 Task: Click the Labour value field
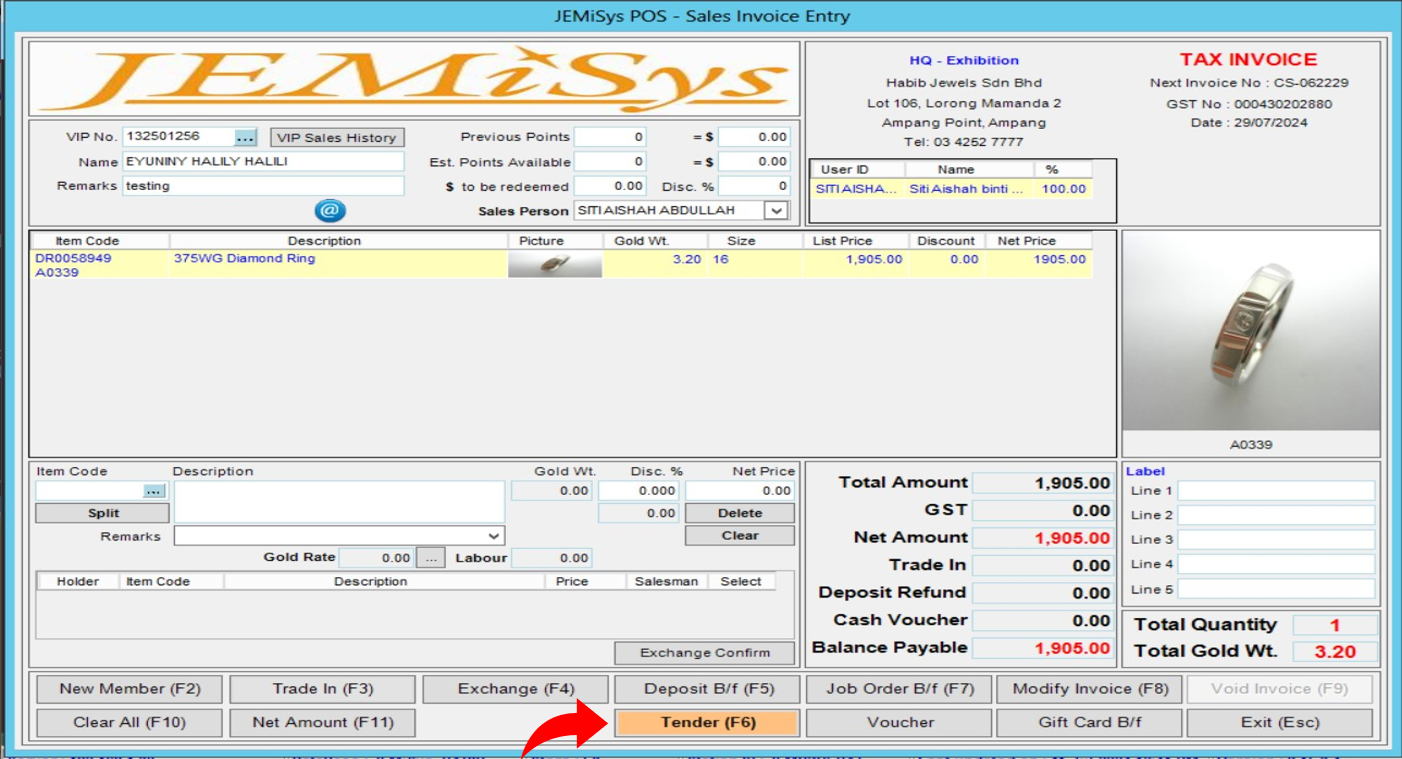coord(552,558)
